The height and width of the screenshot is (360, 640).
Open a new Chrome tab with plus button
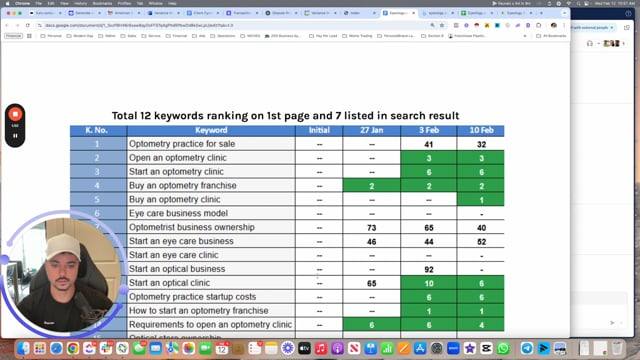click(x=541, y=13)
